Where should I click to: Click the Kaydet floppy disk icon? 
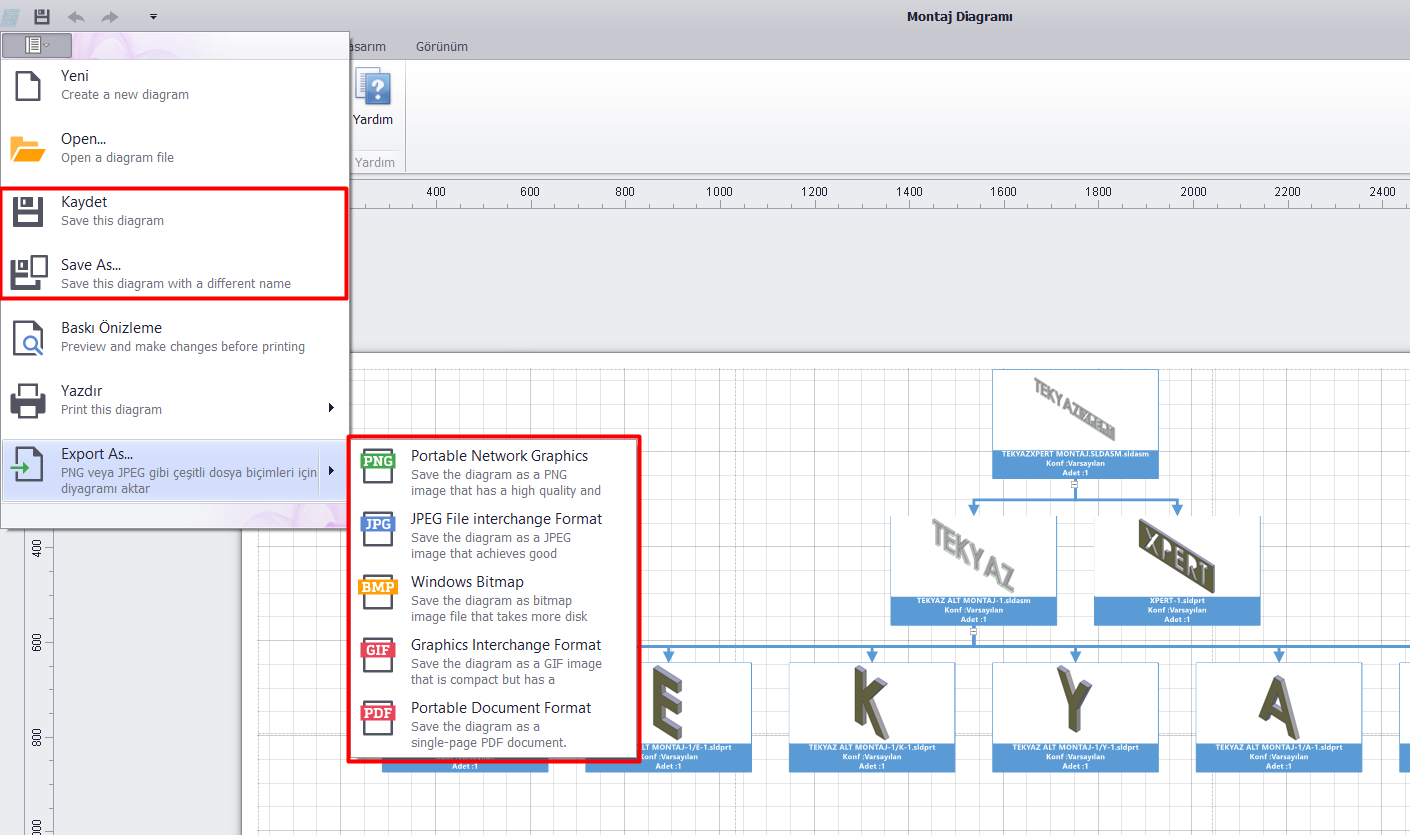point(28,211)
